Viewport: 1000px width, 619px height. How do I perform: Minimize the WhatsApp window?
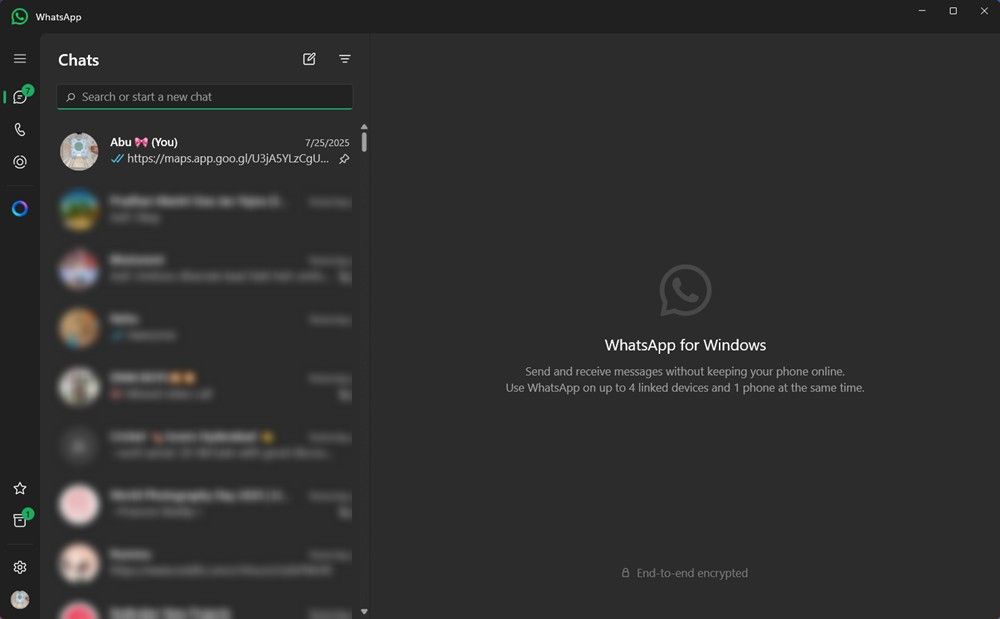coord(922,11)
